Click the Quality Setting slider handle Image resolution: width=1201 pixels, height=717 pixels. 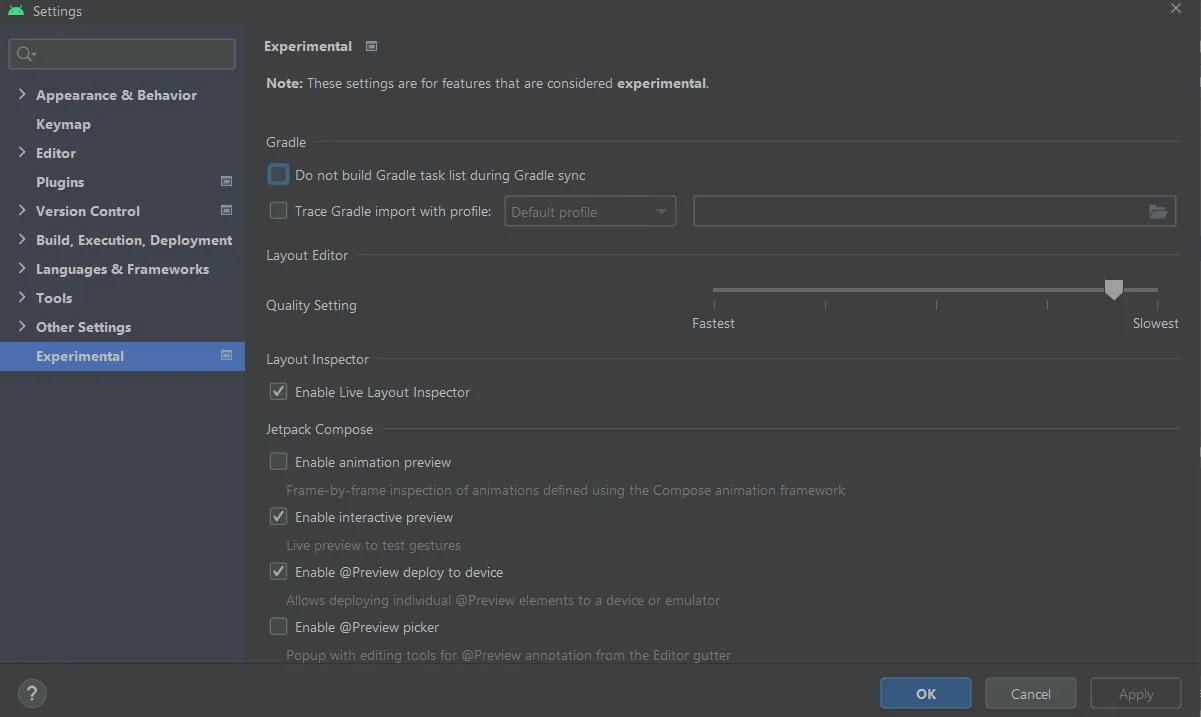1113,290
